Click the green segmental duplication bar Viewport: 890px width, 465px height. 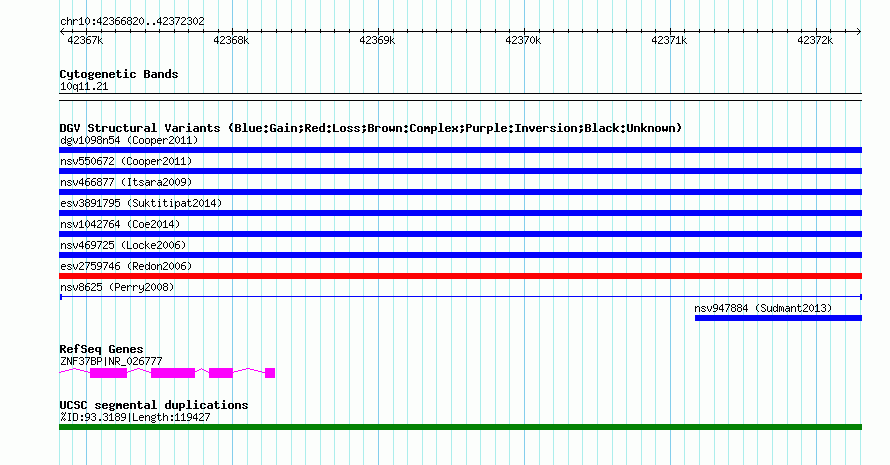[x=460, y=427]
